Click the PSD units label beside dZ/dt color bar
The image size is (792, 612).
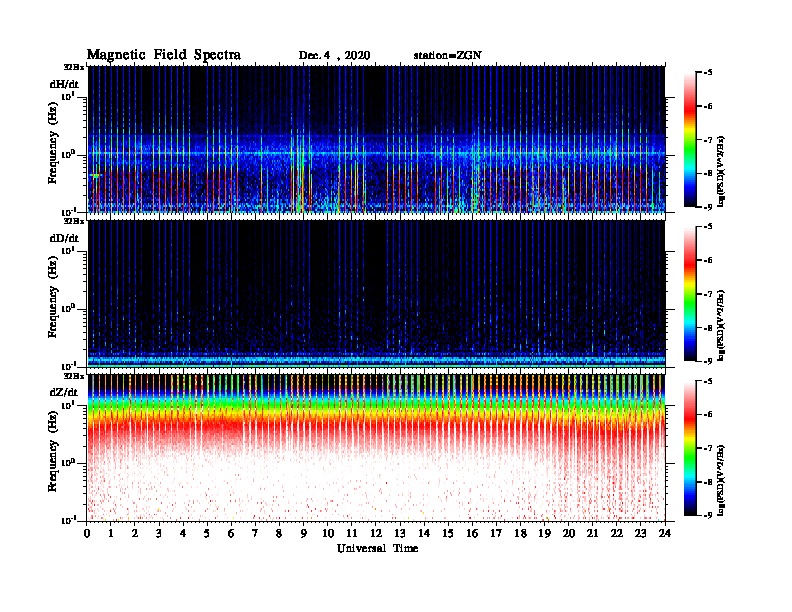(721, 480)
